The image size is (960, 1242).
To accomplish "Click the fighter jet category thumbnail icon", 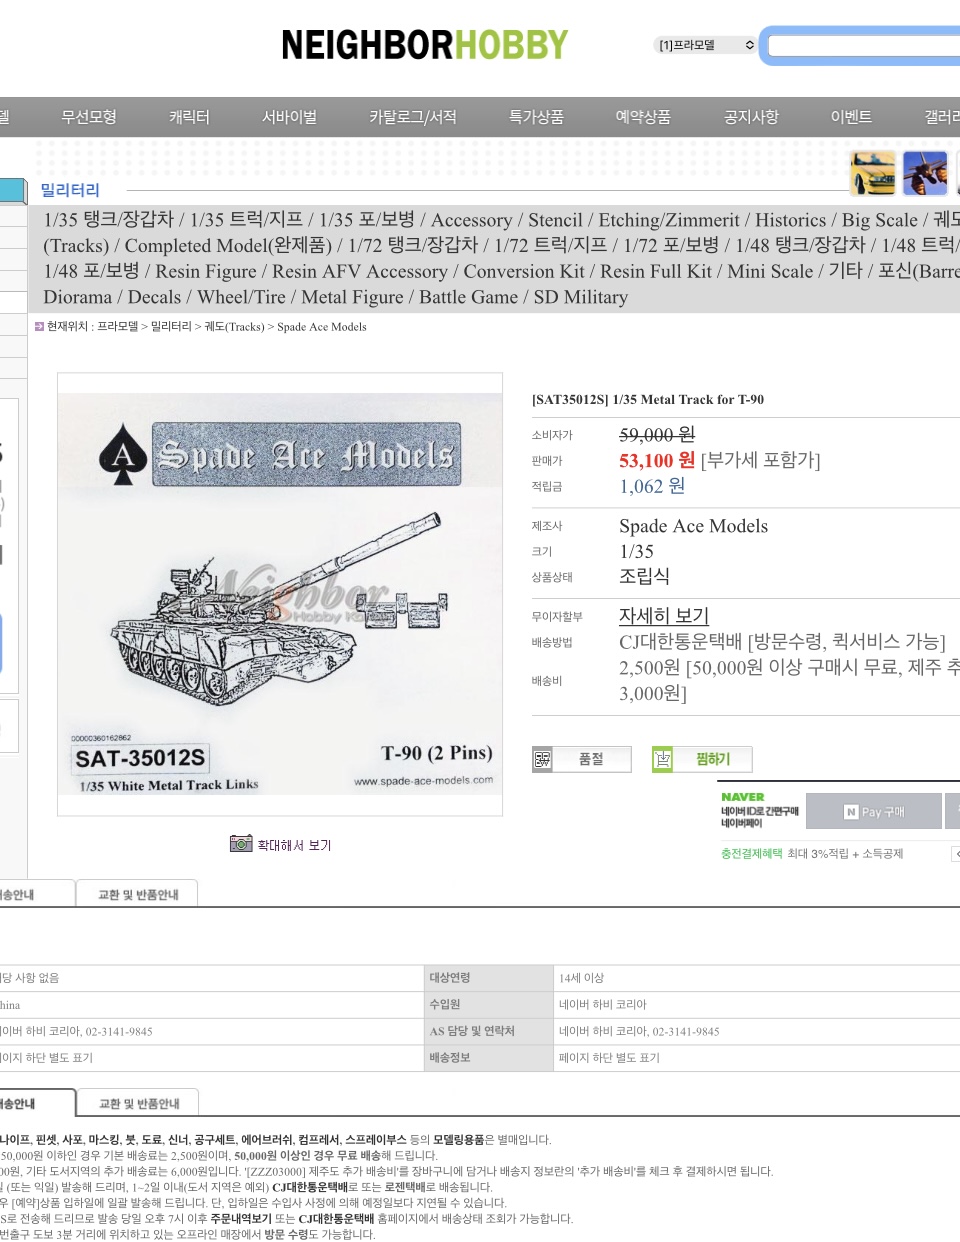I will [x=925, y=173].
